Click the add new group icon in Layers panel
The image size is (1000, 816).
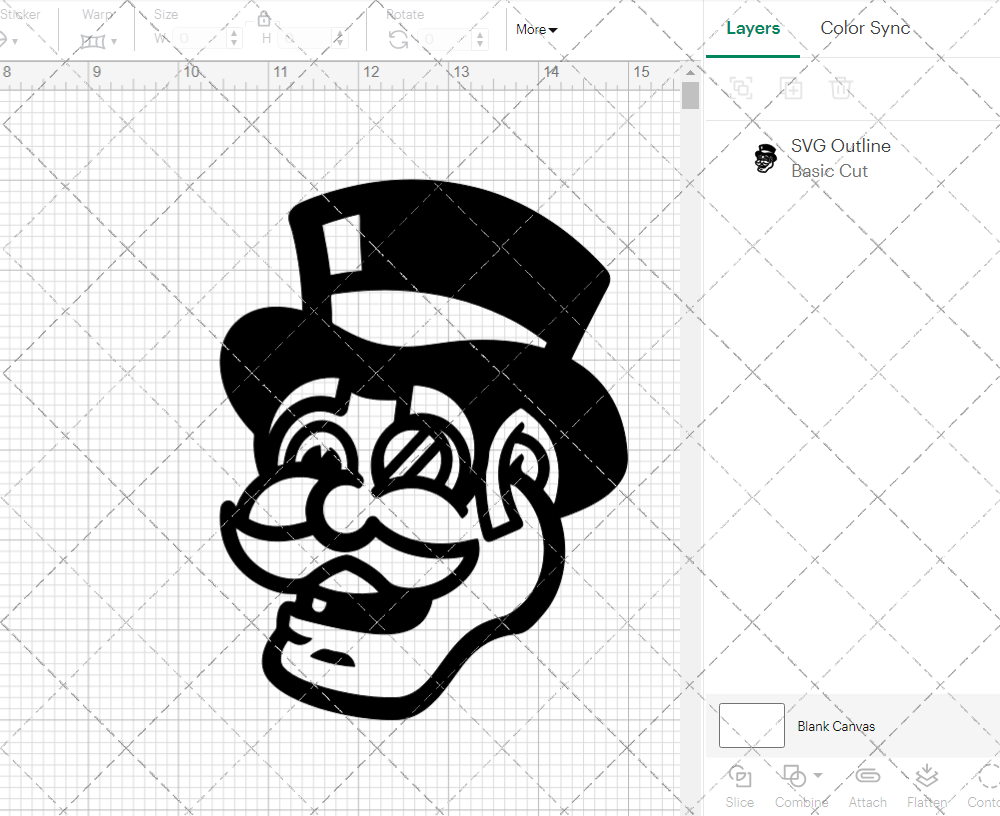792,88
